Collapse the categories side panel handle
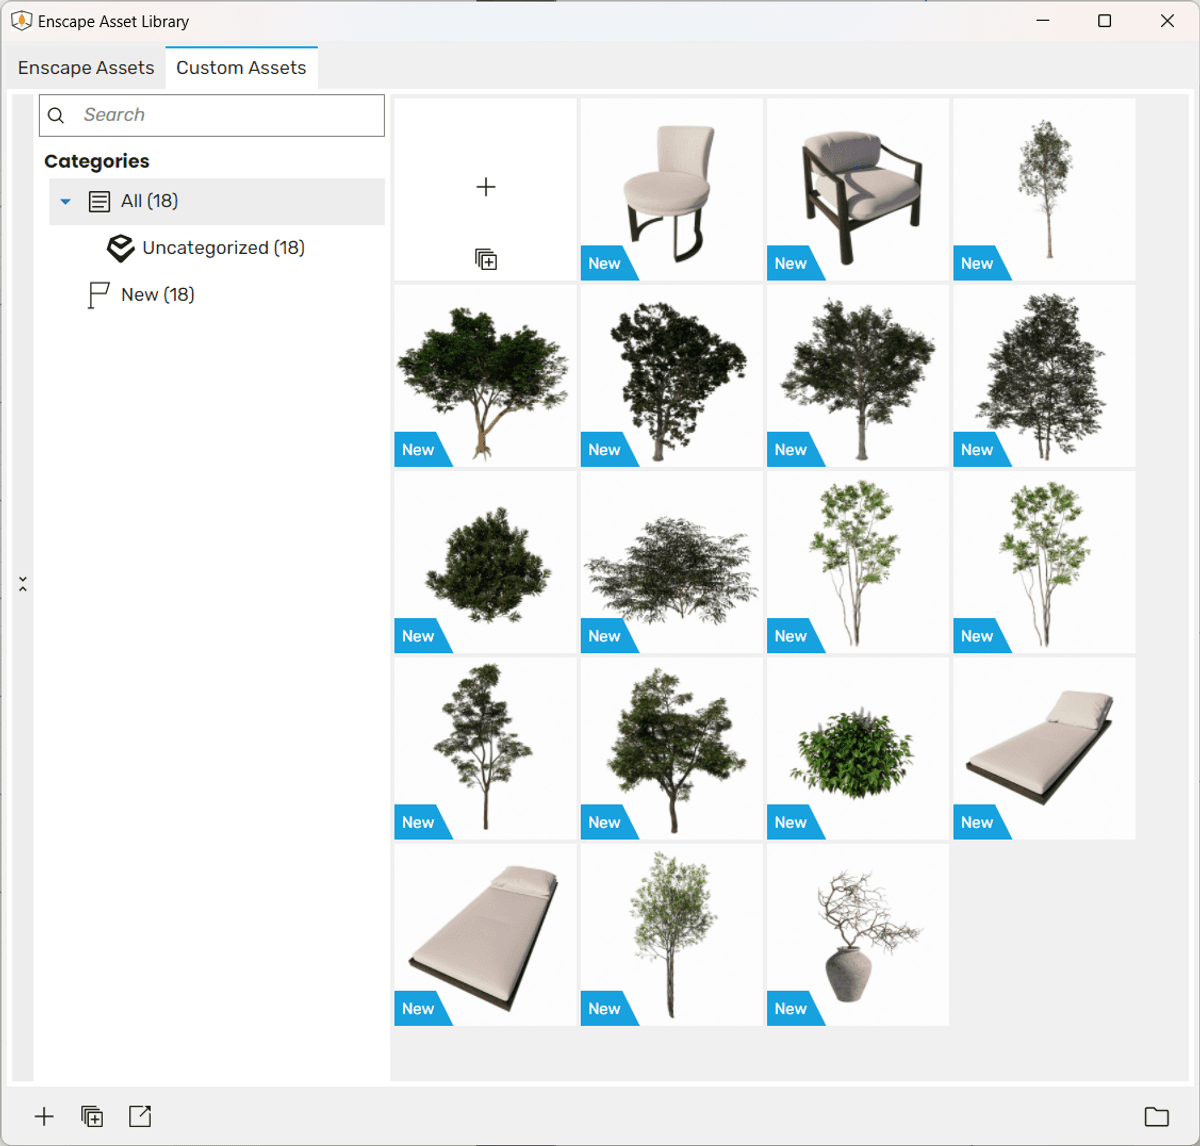The height and width of the screenshot is (1146, 1200). pos(22,584)
